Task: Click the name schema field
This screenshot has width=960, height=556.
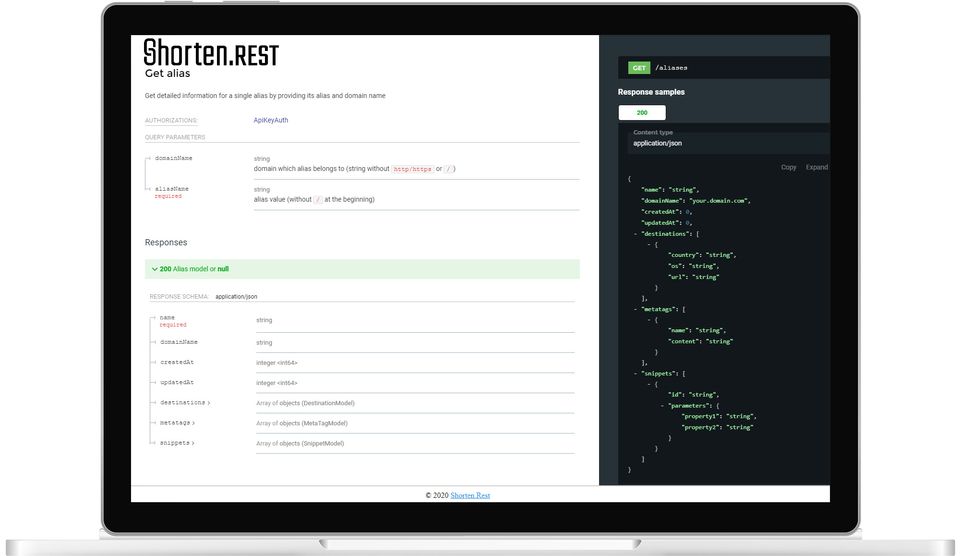Action: (167, 318)
